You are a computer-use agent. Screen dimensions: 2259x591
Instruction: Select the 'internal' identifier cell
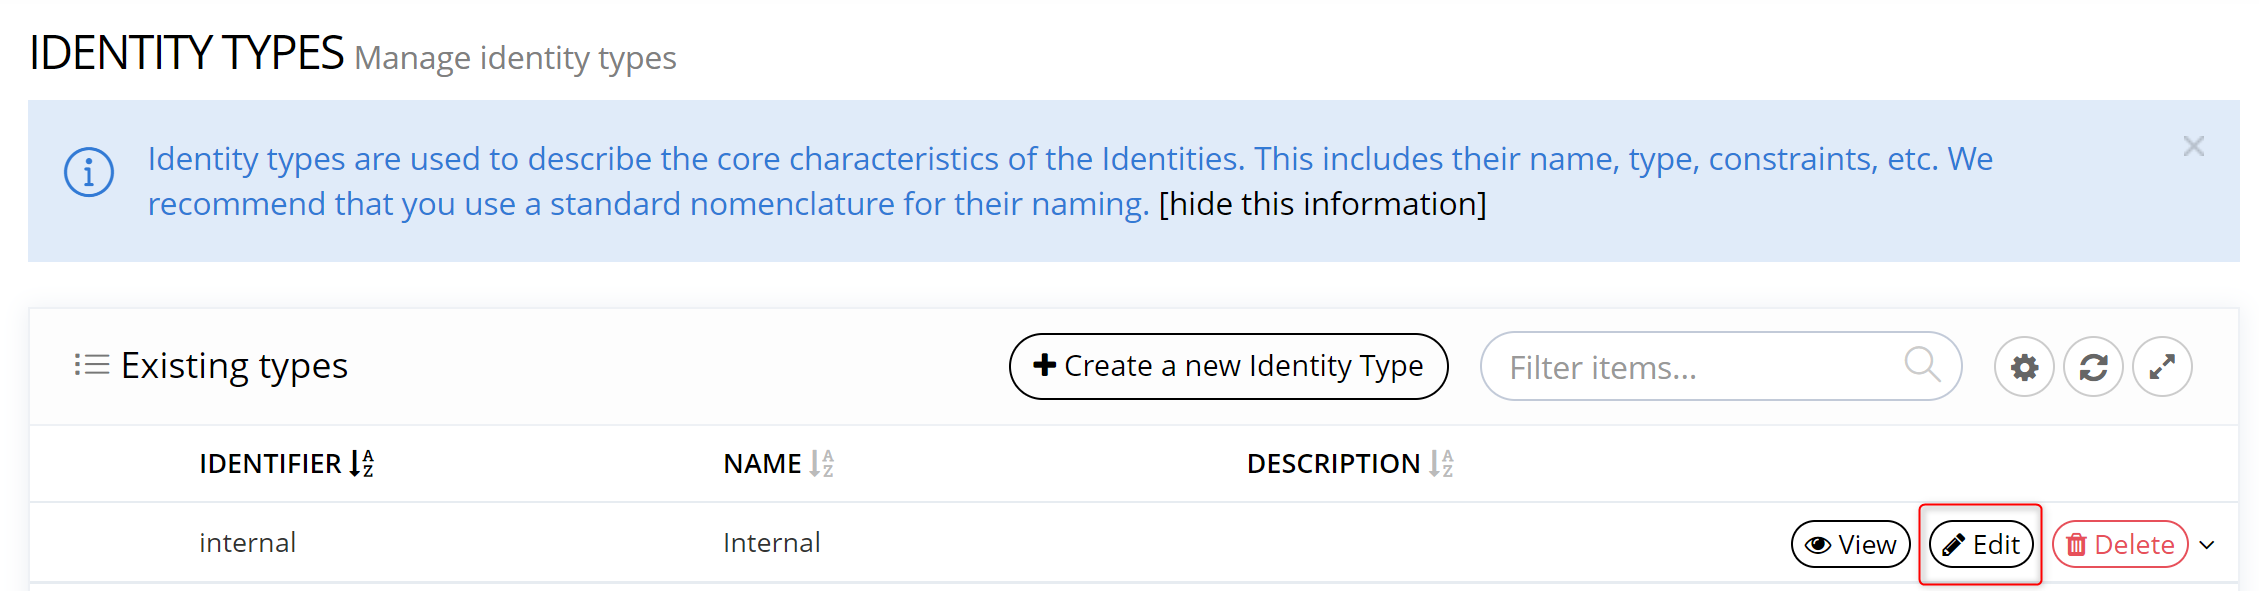pyautogui.click(x=247, y=543)
